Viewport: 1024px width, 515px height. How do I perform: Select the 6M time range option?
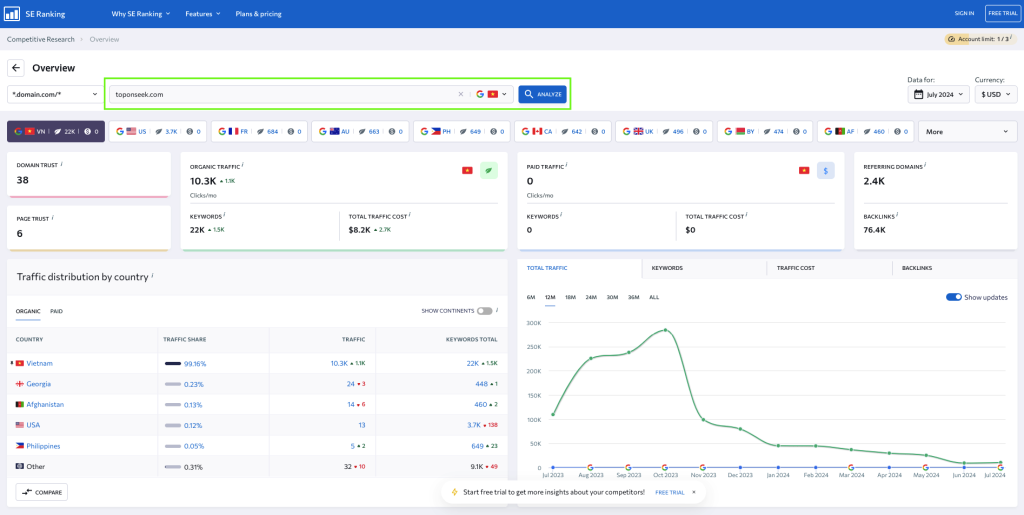coord(531,297)
